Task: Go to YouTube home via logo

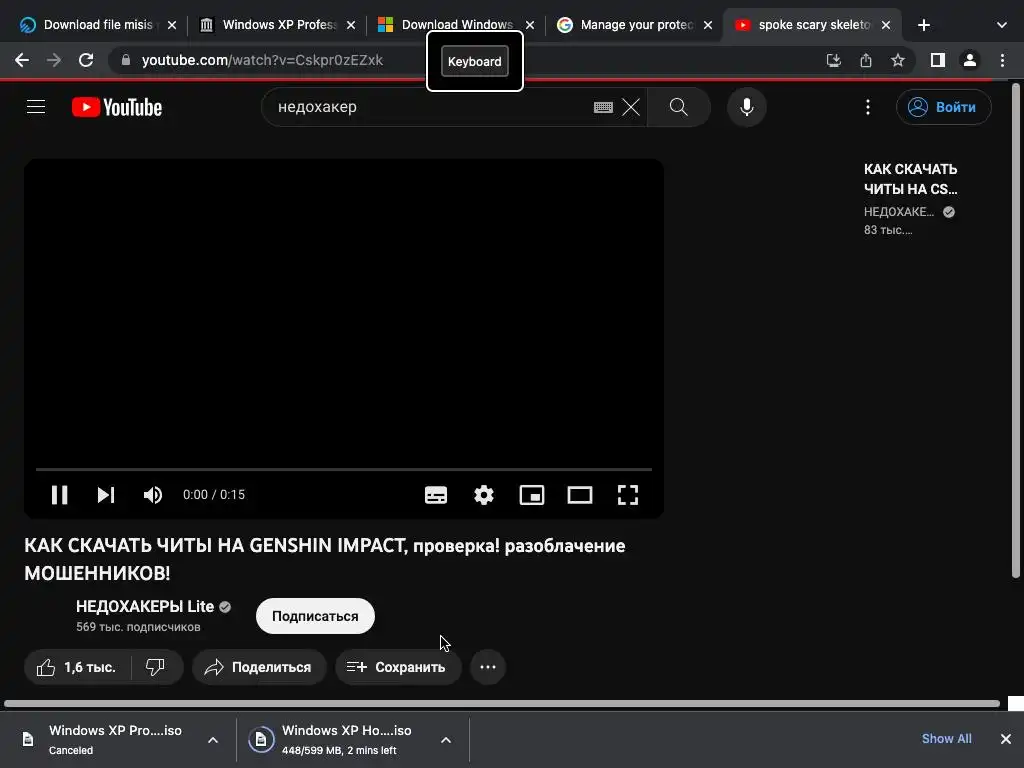Action: pyautogui.click(x=117, y=107)
